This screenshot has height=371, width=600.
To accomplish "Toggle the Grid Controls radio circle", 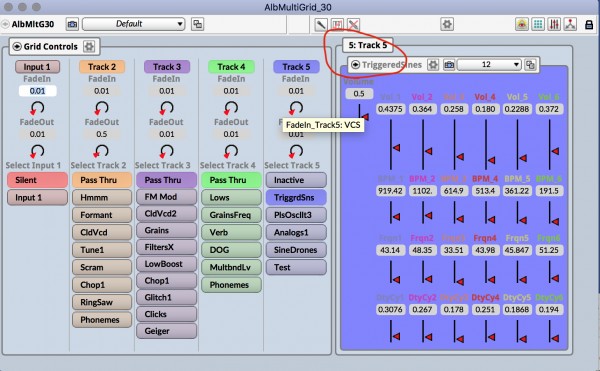I will [x=17, y=47].
